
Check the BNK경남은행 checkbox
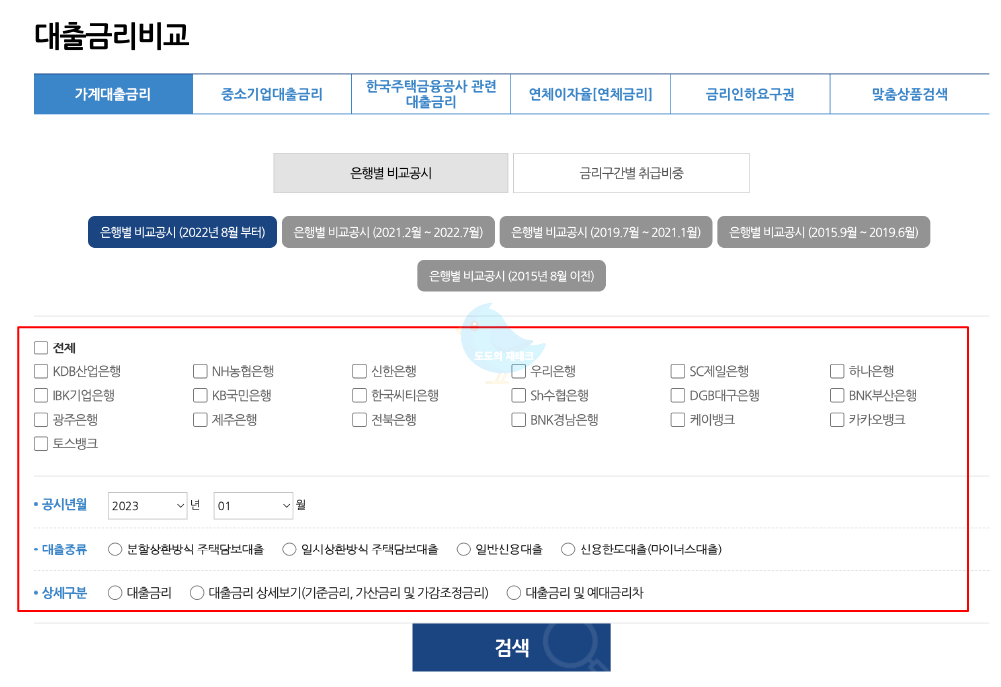pyautogui.click(x=518, y=420)
